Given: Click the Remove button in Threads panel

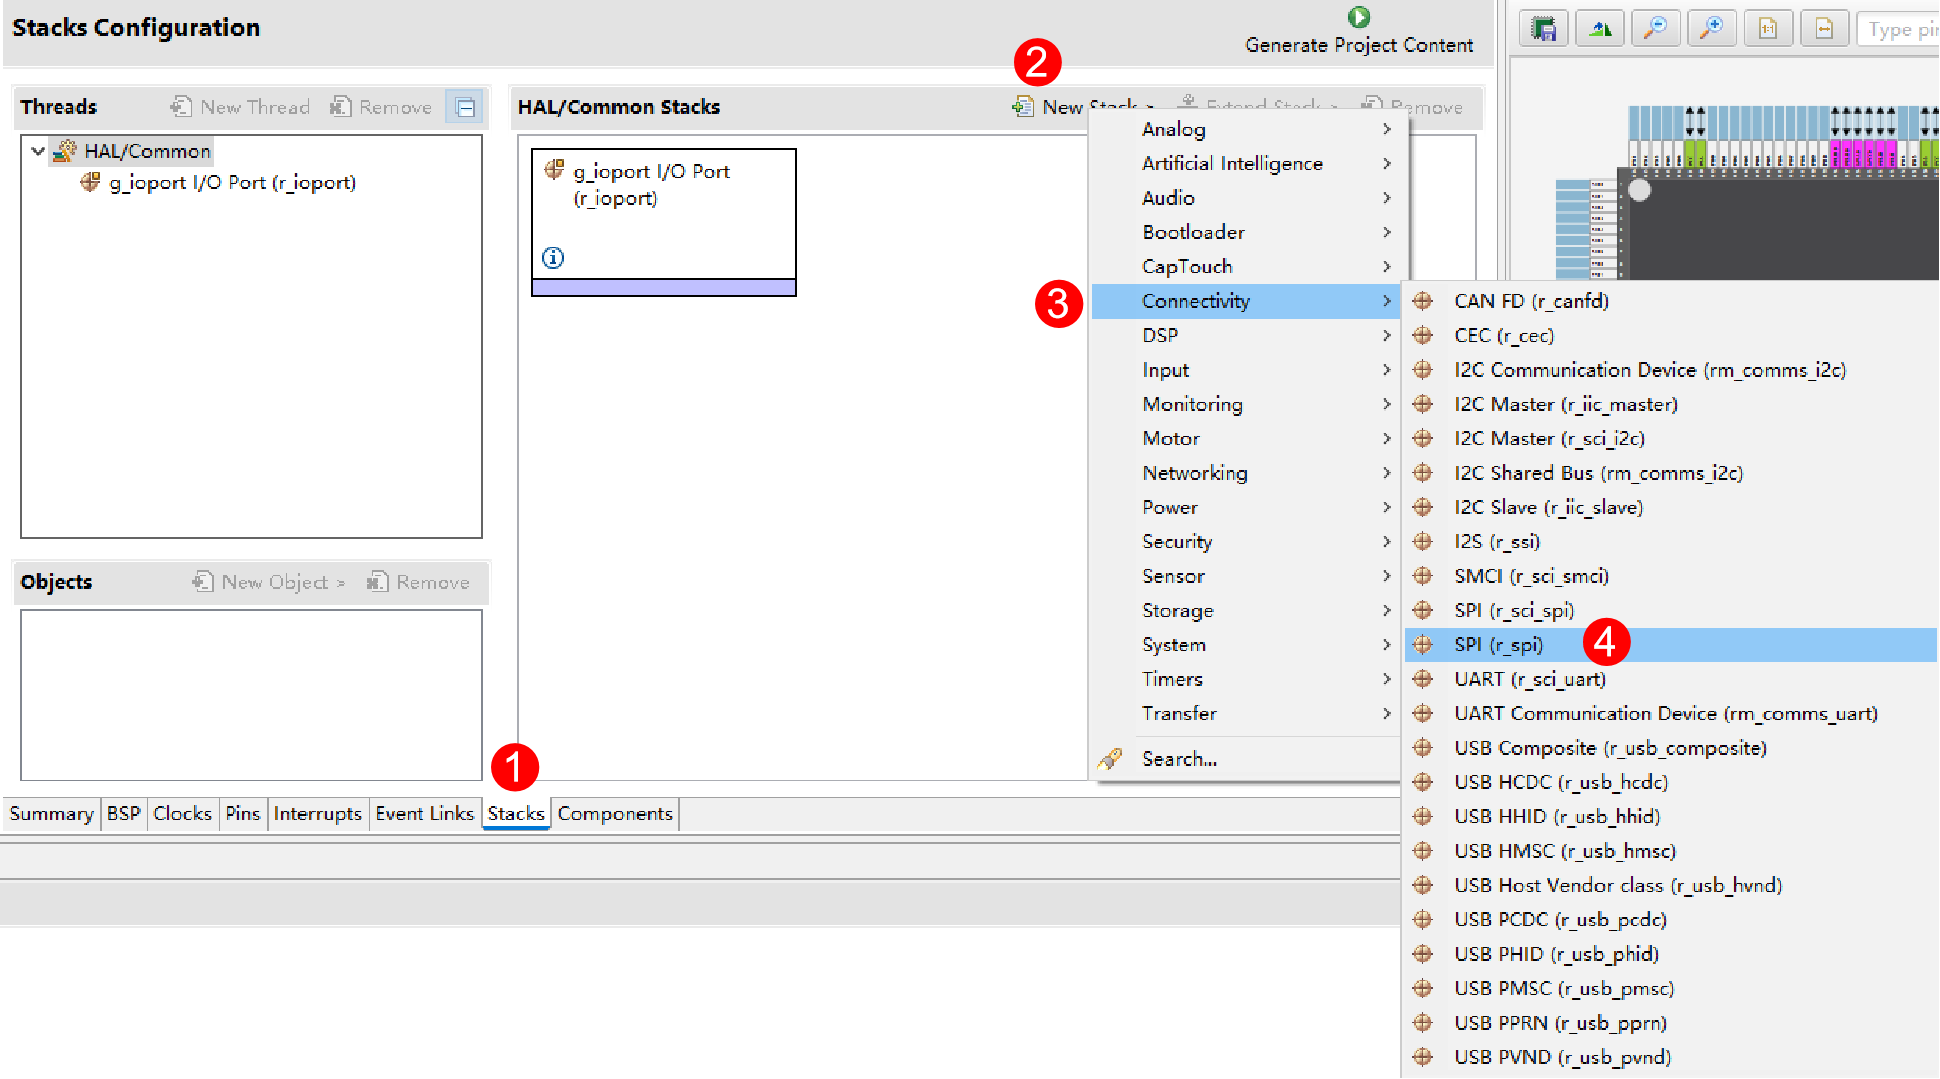Looking at the screenshot, I should coord(381,106).
